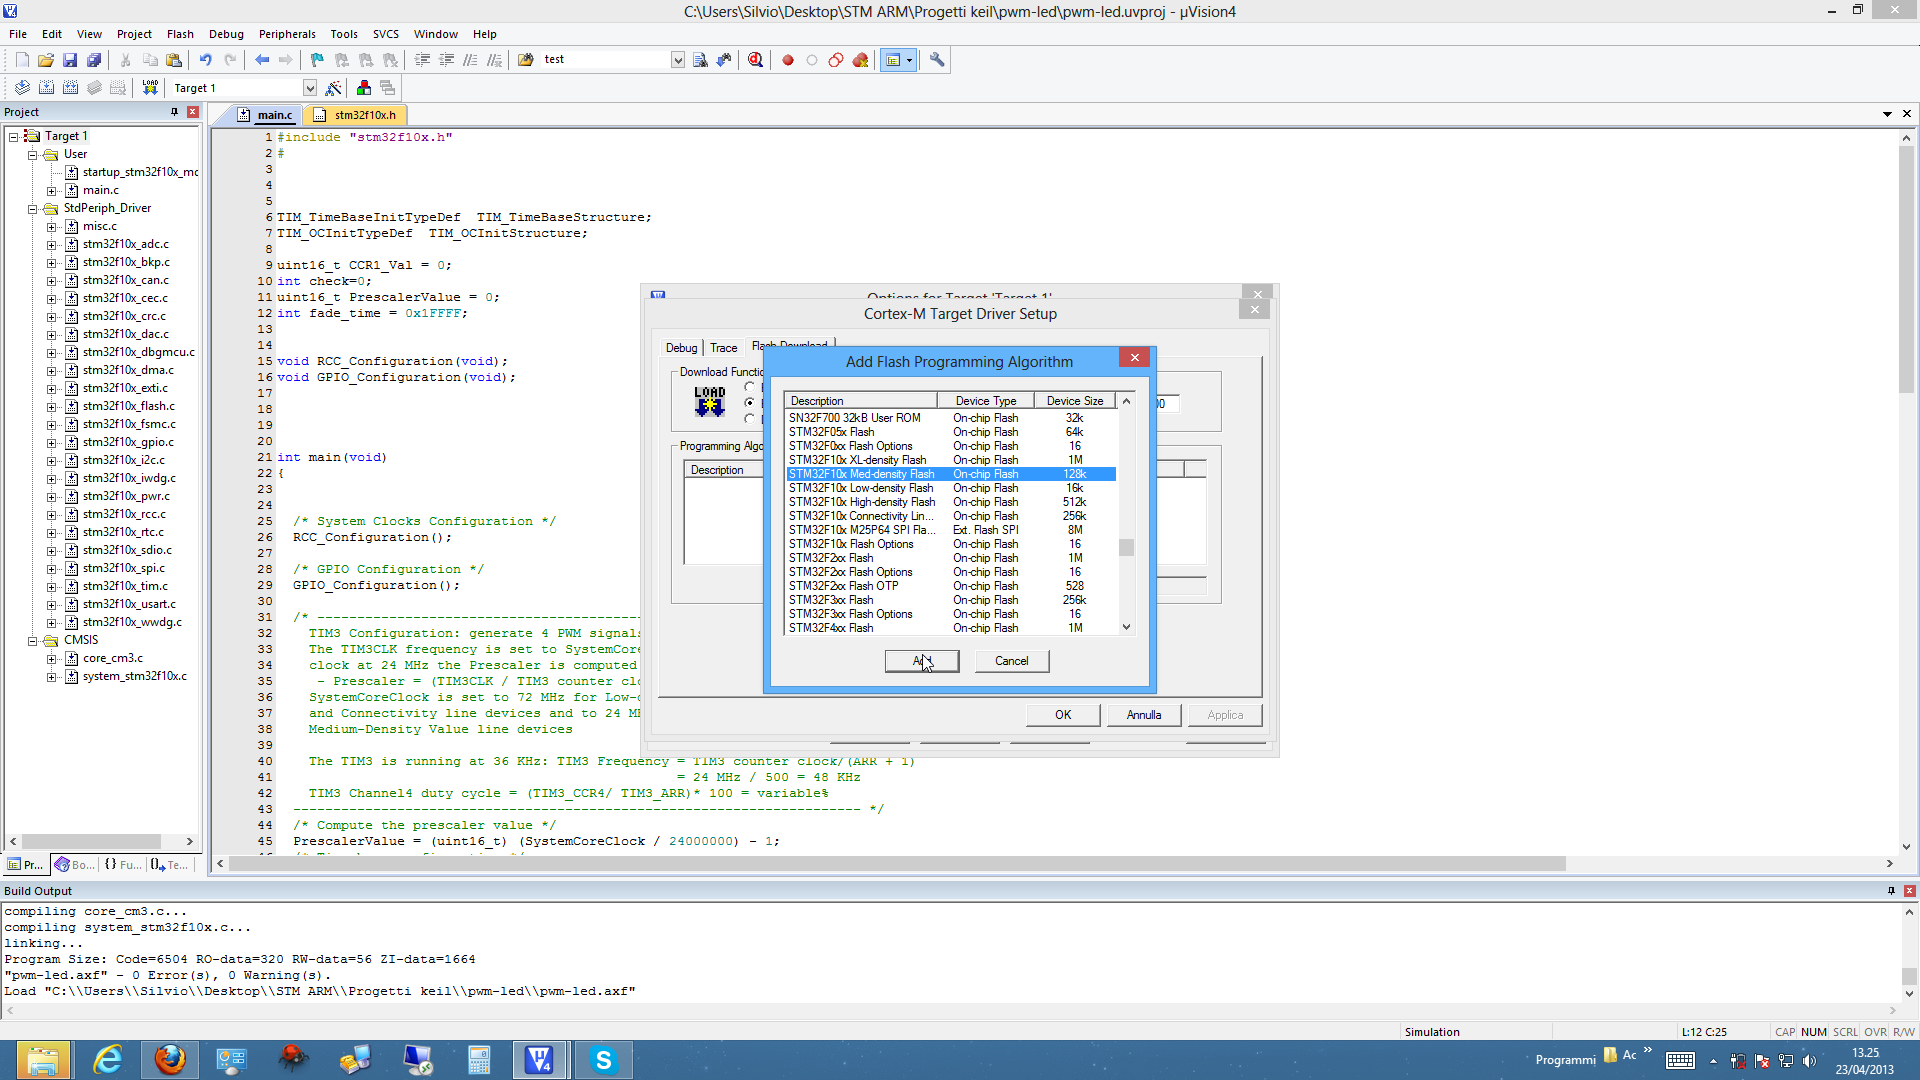Screen dimensions: 1920x1080
Task: Click the algorithm list scrollbar down arrow
Action: tap(1126, 627)
